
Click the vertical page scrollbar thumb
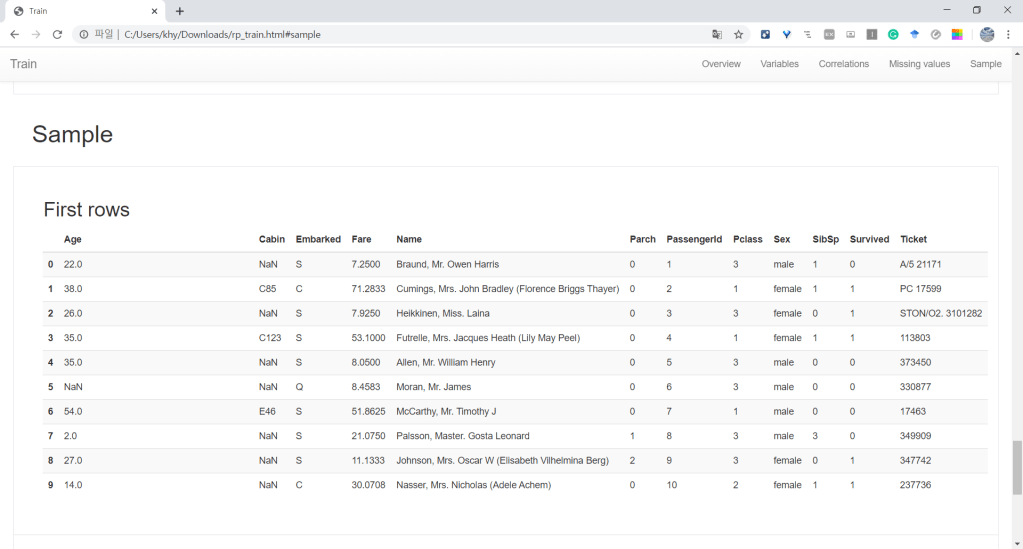tap(1017, 466)
